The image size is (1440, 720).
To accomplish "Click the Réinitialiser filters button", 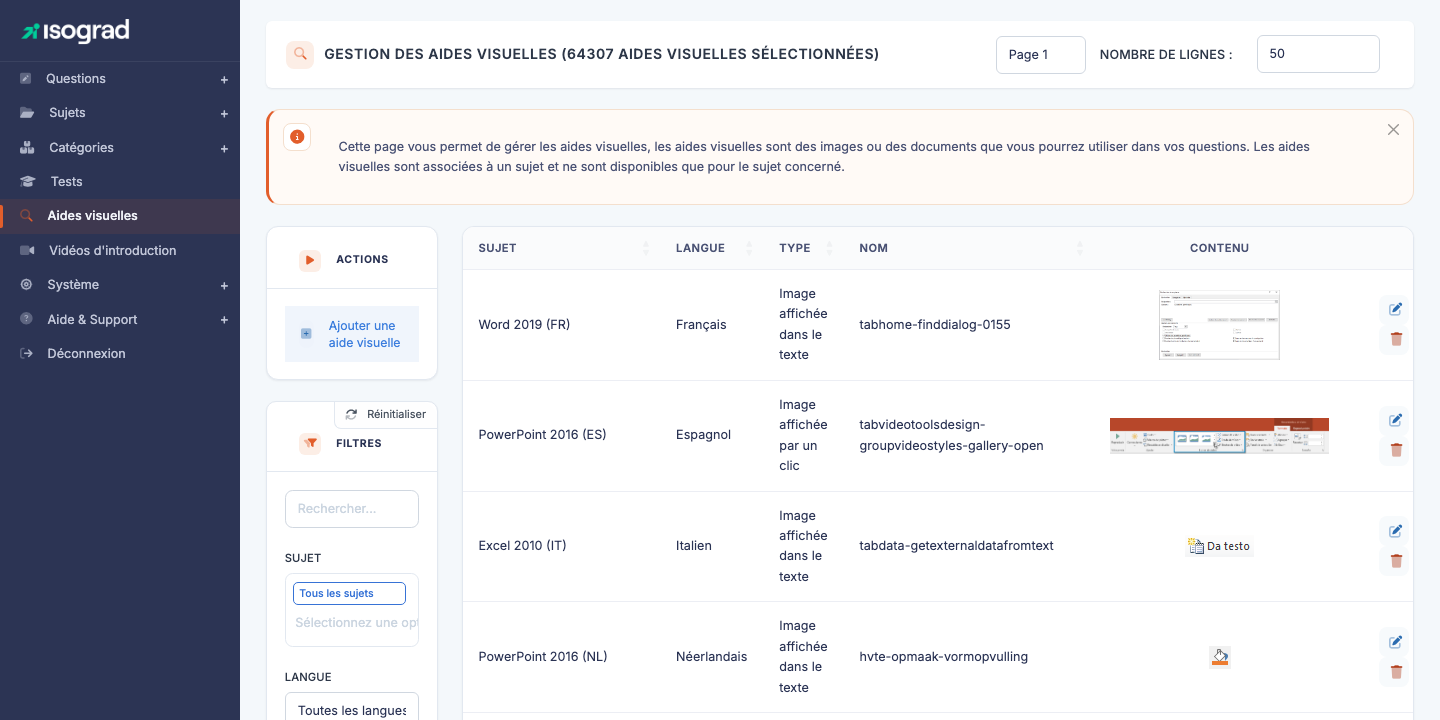I will (386, 414).
